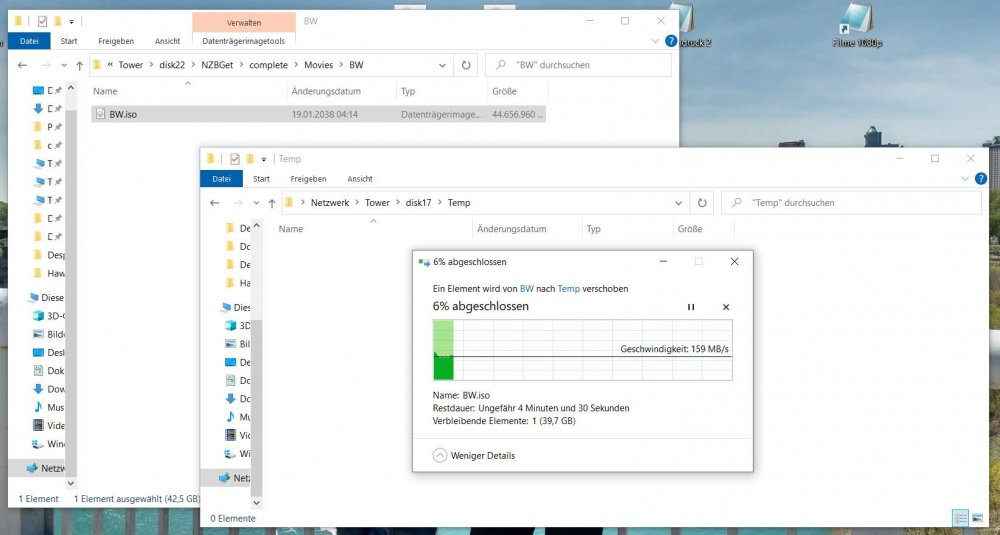Open Datei menu in Temp window
Viewport: 1000px width, 535px height.
[221, 179]
